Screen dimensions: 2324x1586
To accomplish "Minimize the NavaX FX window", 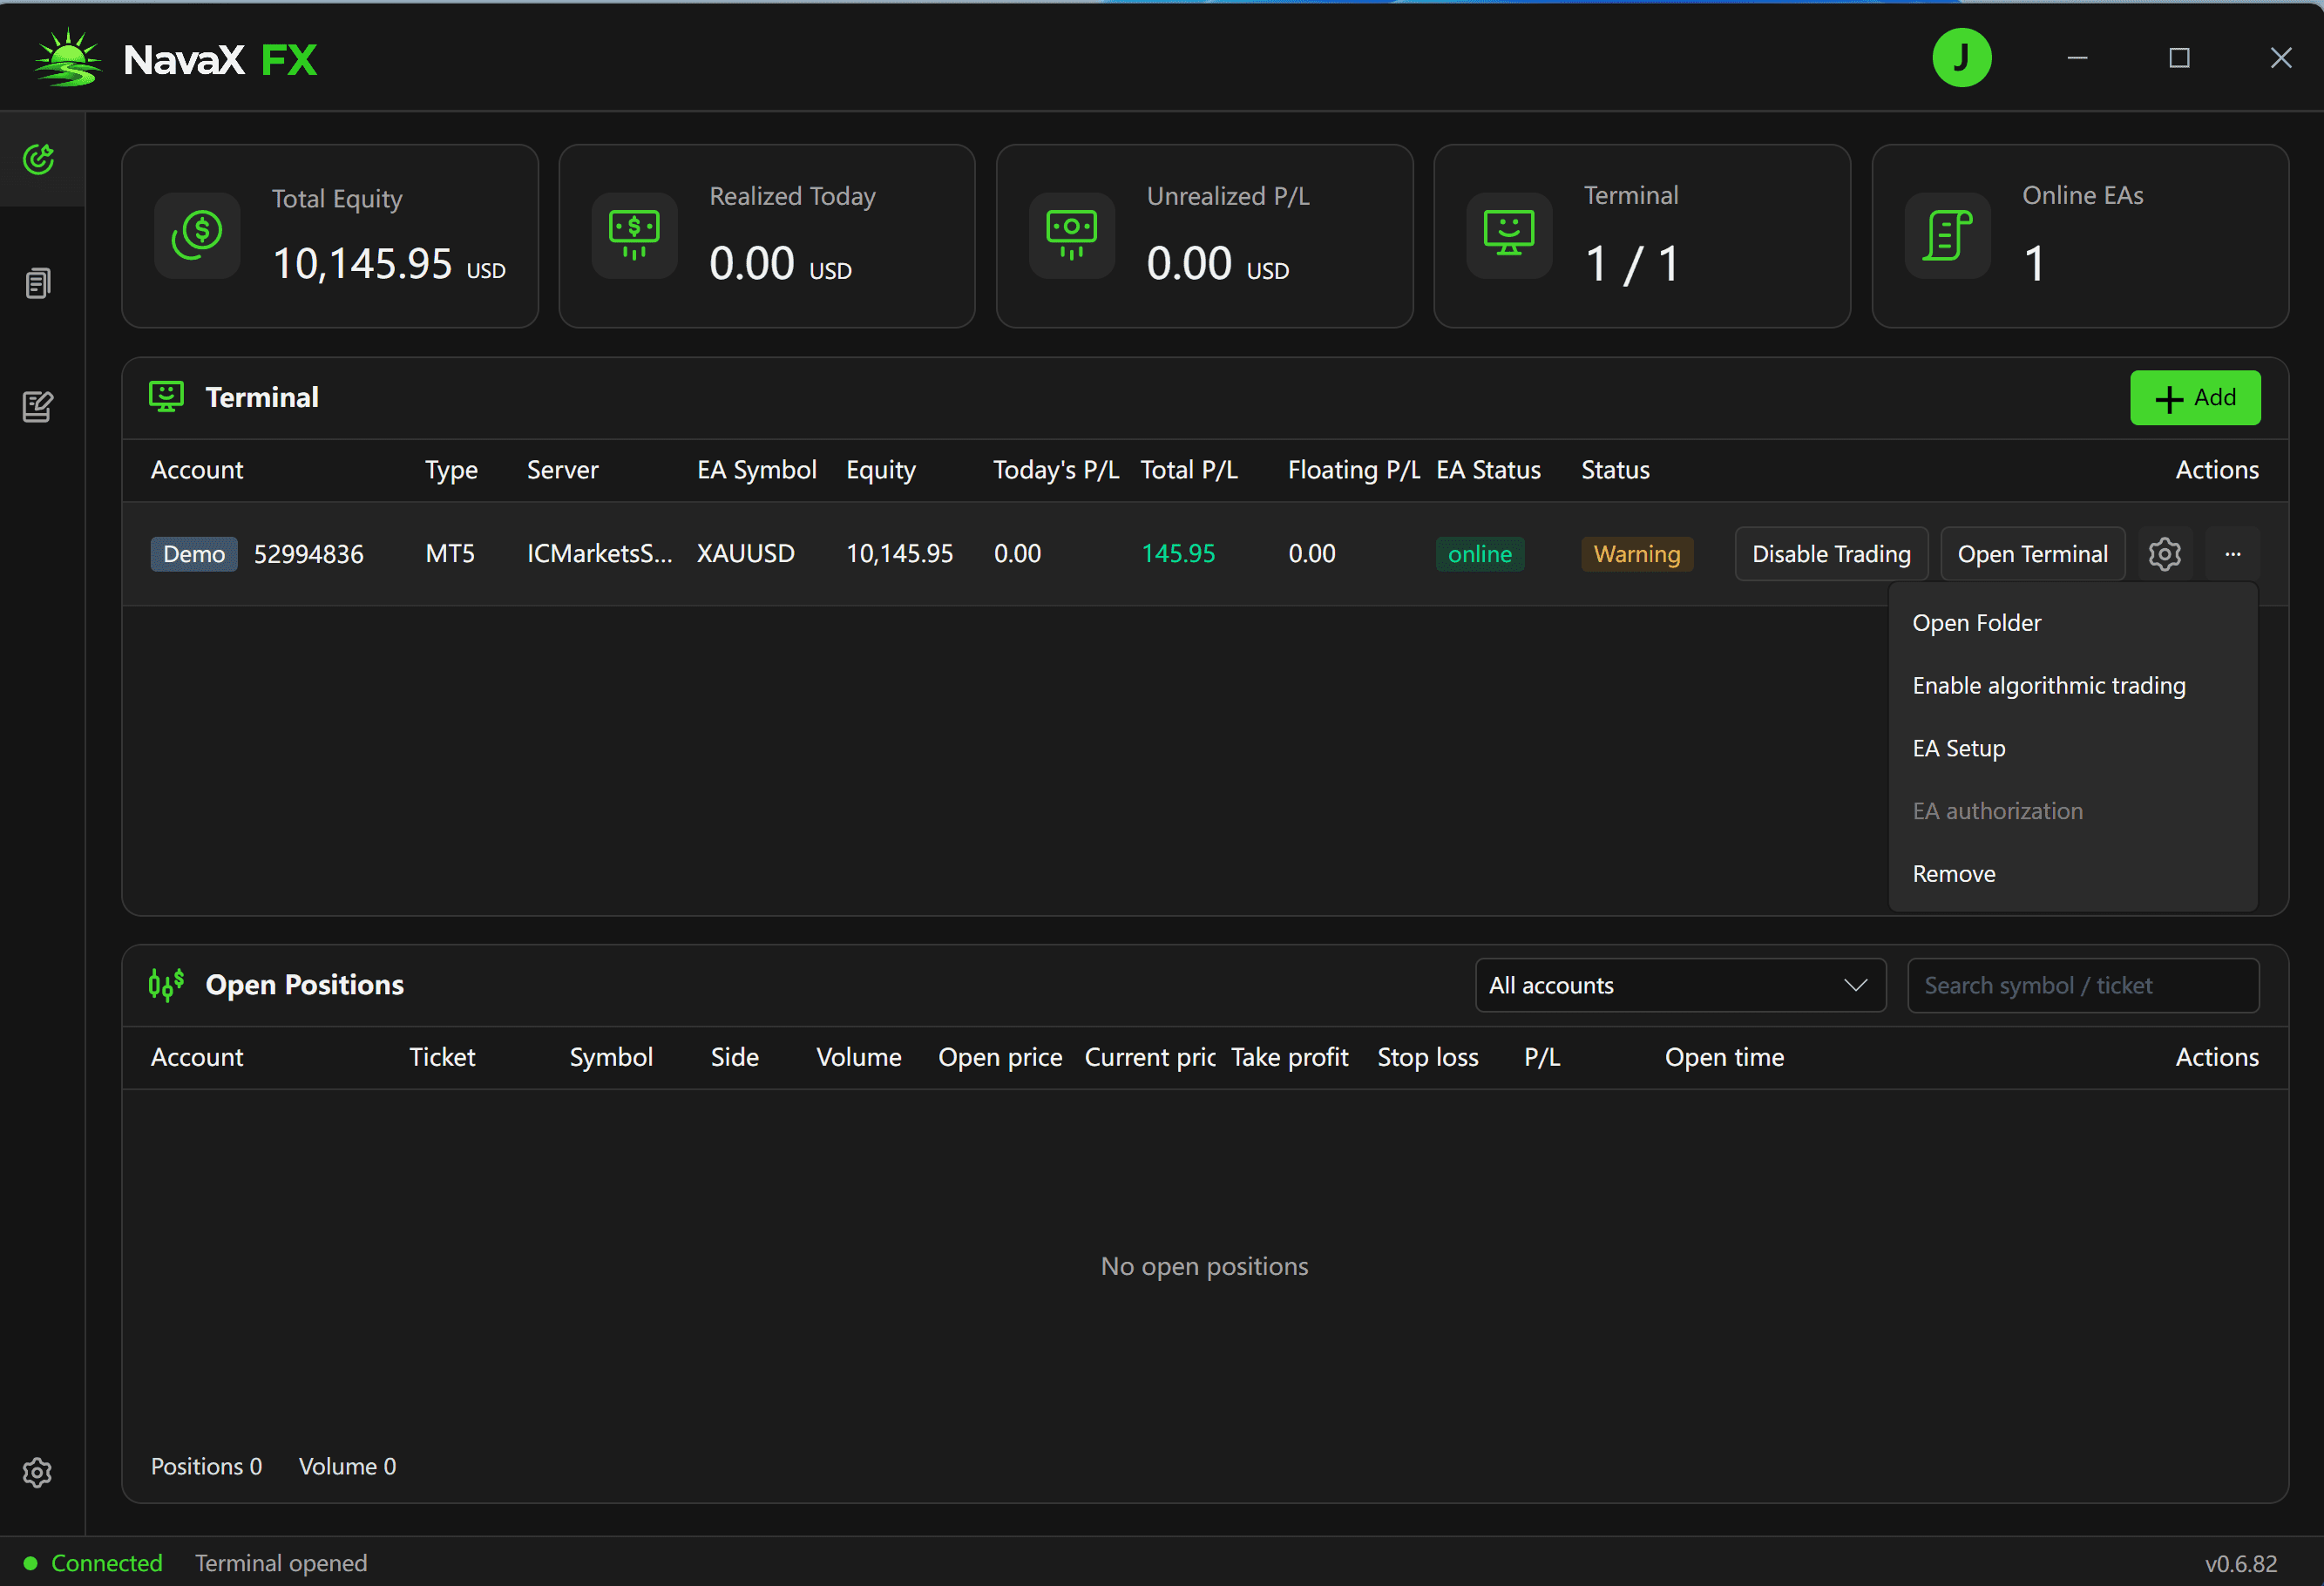I will coord(2077,58).
